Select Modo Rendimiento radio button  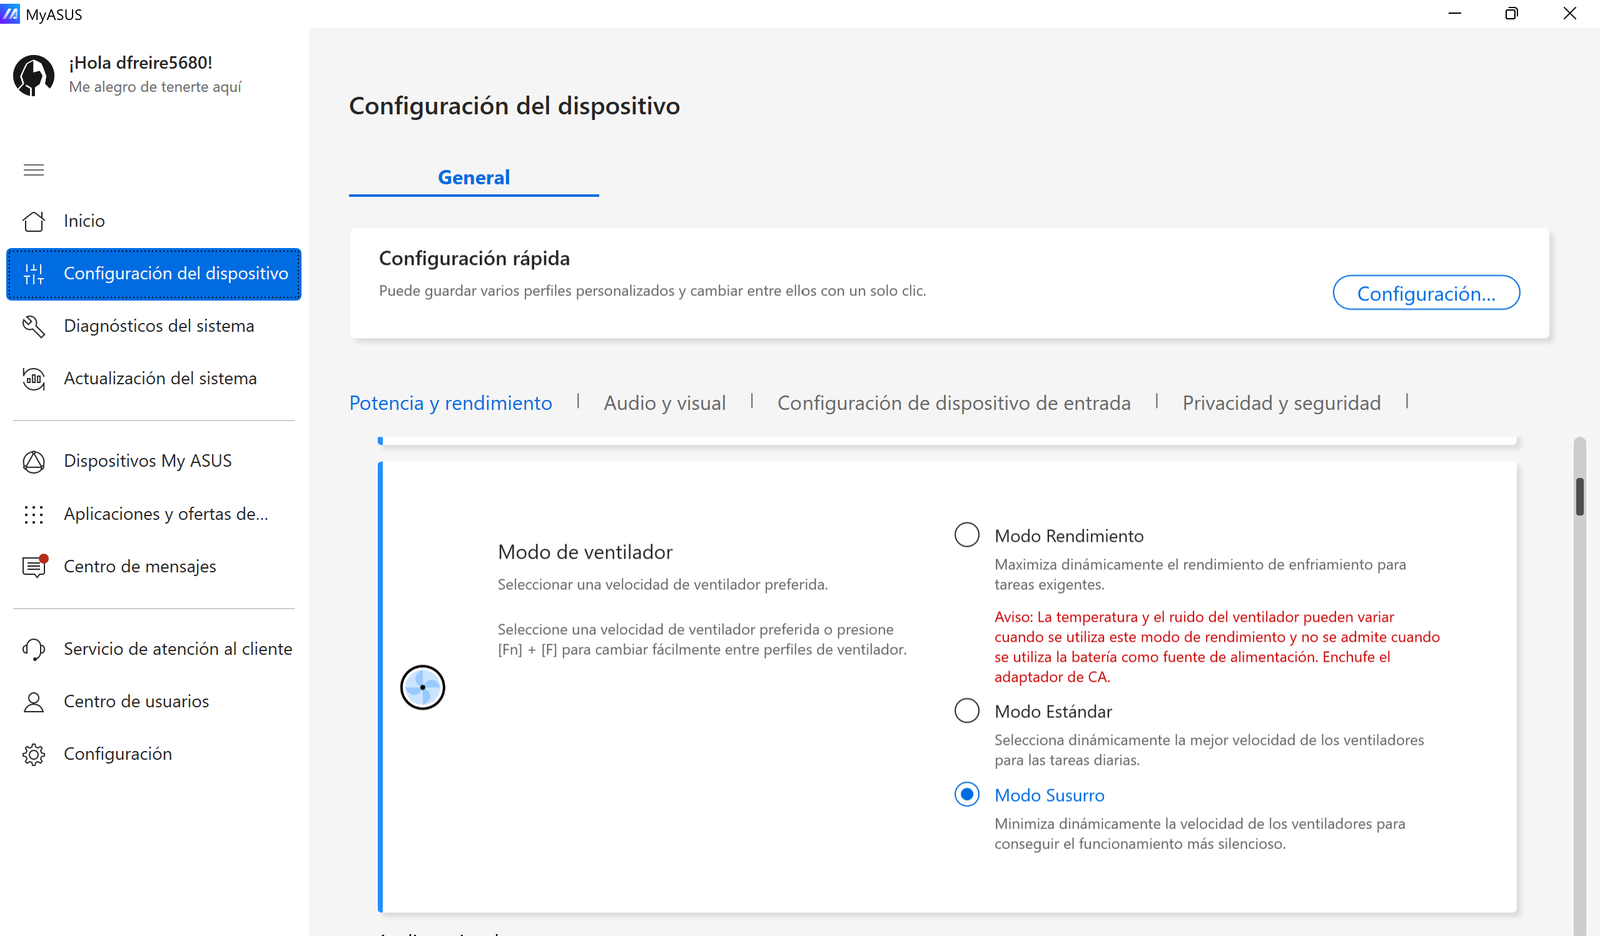tap(967, 535)
